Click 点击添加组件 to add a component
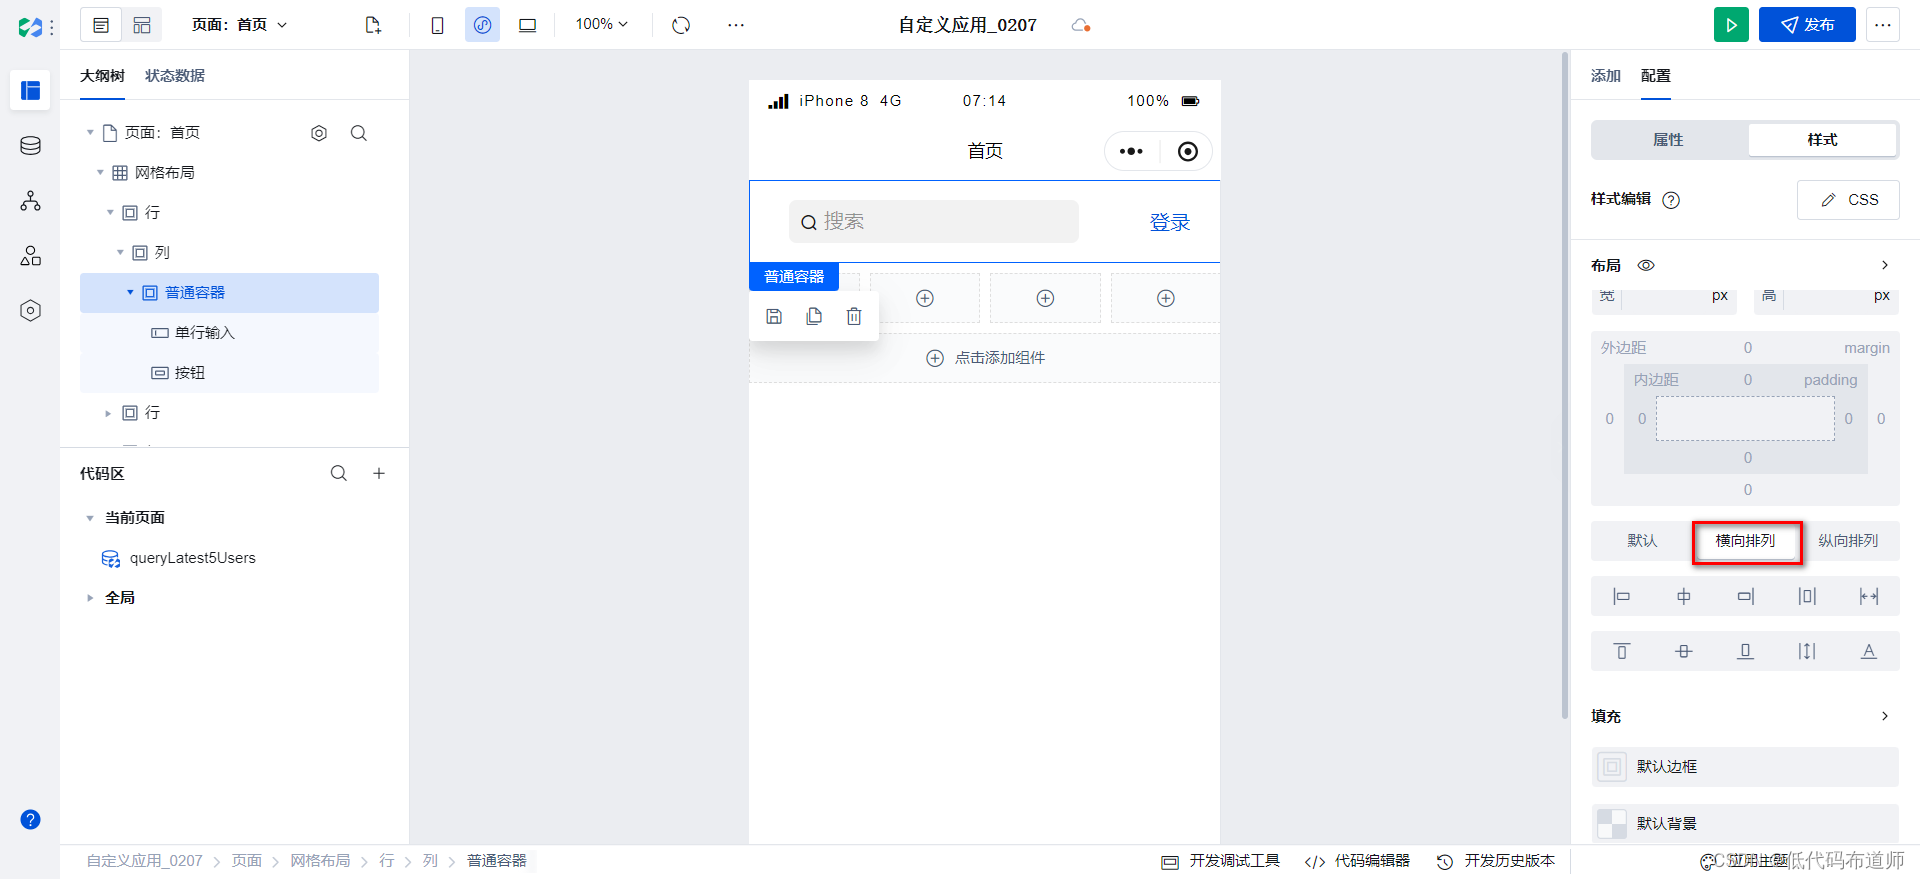The height and width of the screenshot is (879, 1920). pos(985,358)
